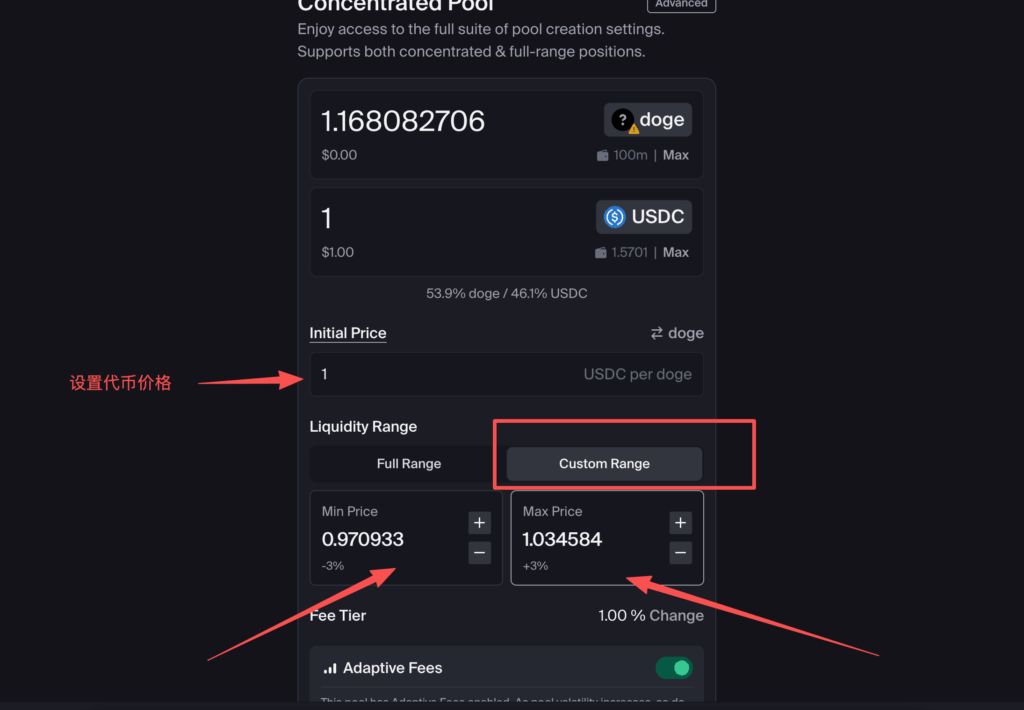Image resolution: width=1024 pixels, height=710 pixels.
Task: Click the USDC token selector icon
Action: (x=614, y=217)
